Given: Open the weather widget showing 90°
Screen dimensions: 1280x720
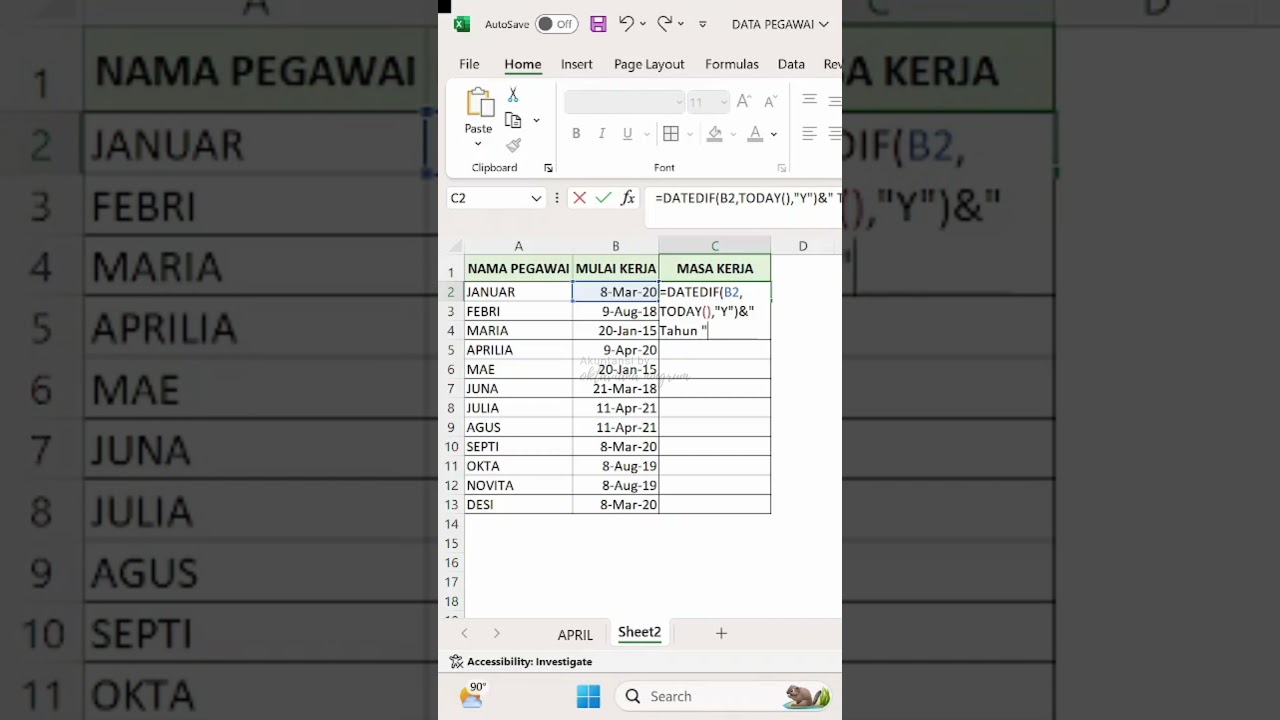Looking at the screenshot, I should point(472,695).
